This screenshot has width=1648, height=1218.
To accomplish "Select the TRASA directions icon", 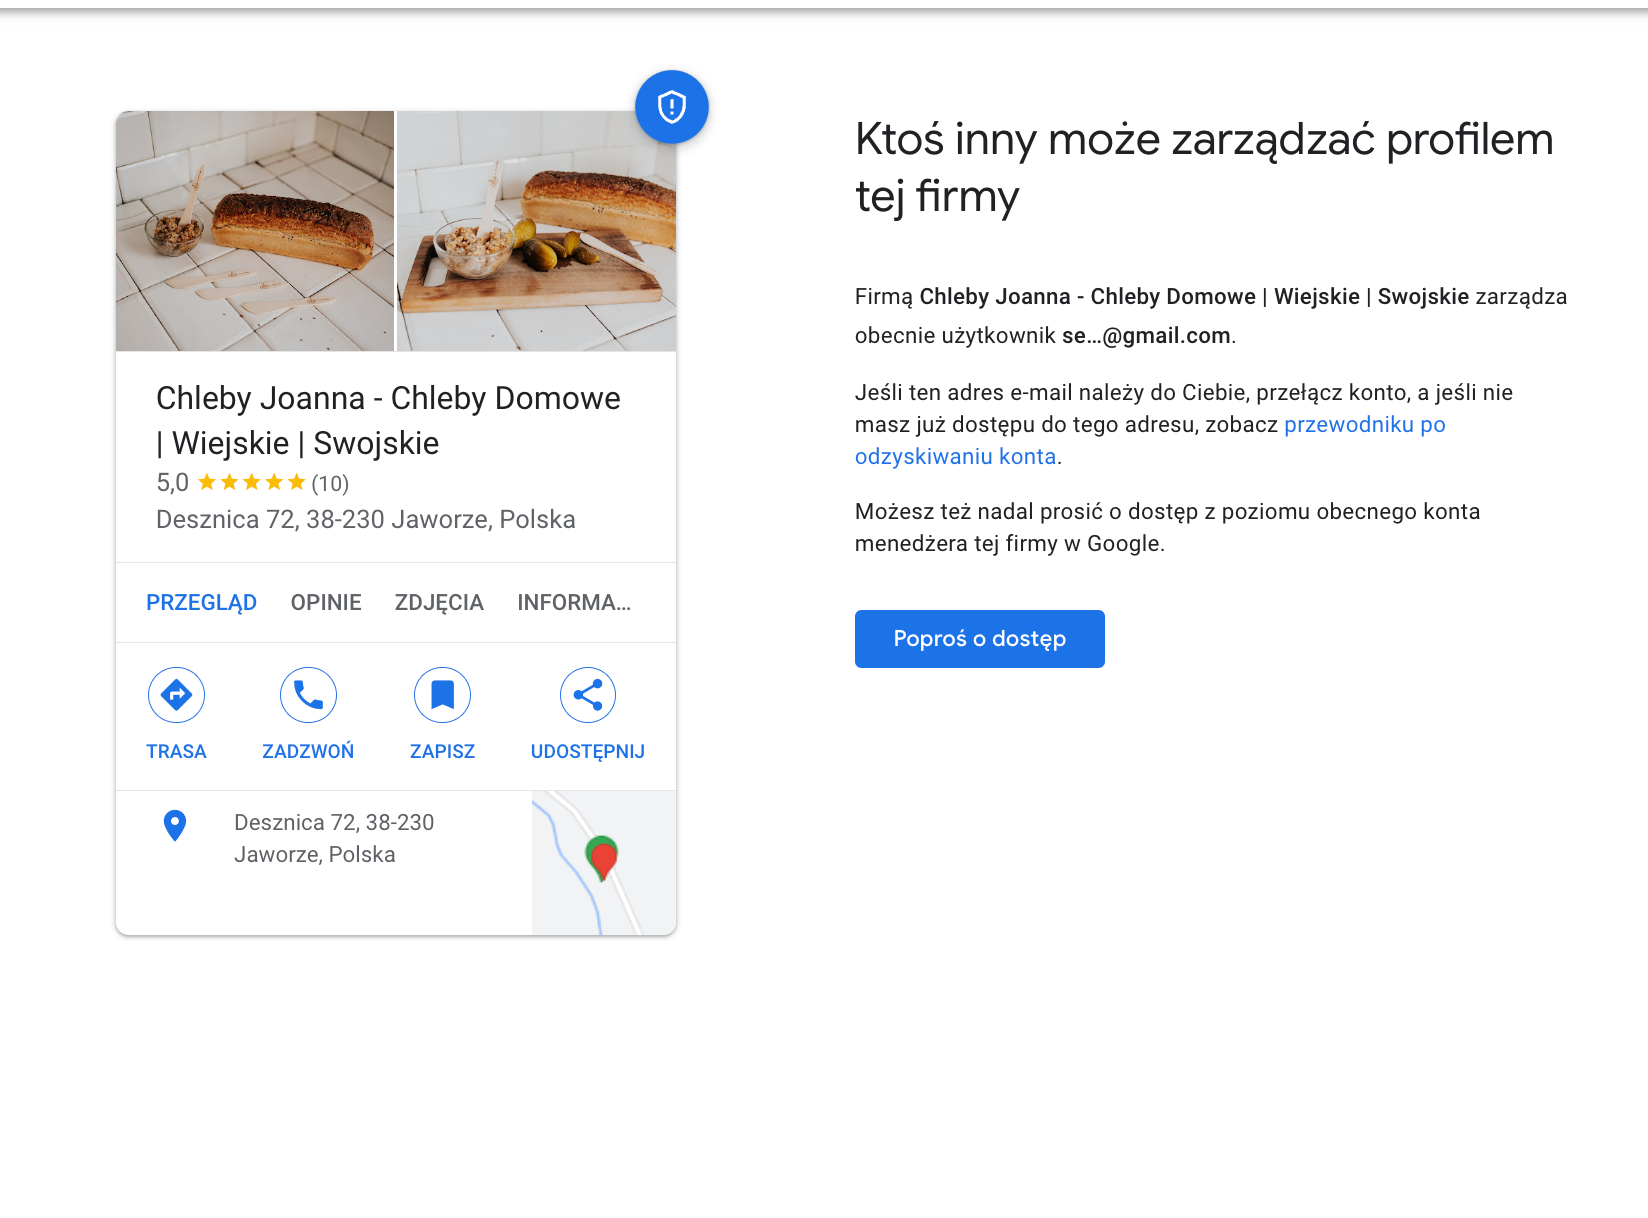I will tap(176, 694).
